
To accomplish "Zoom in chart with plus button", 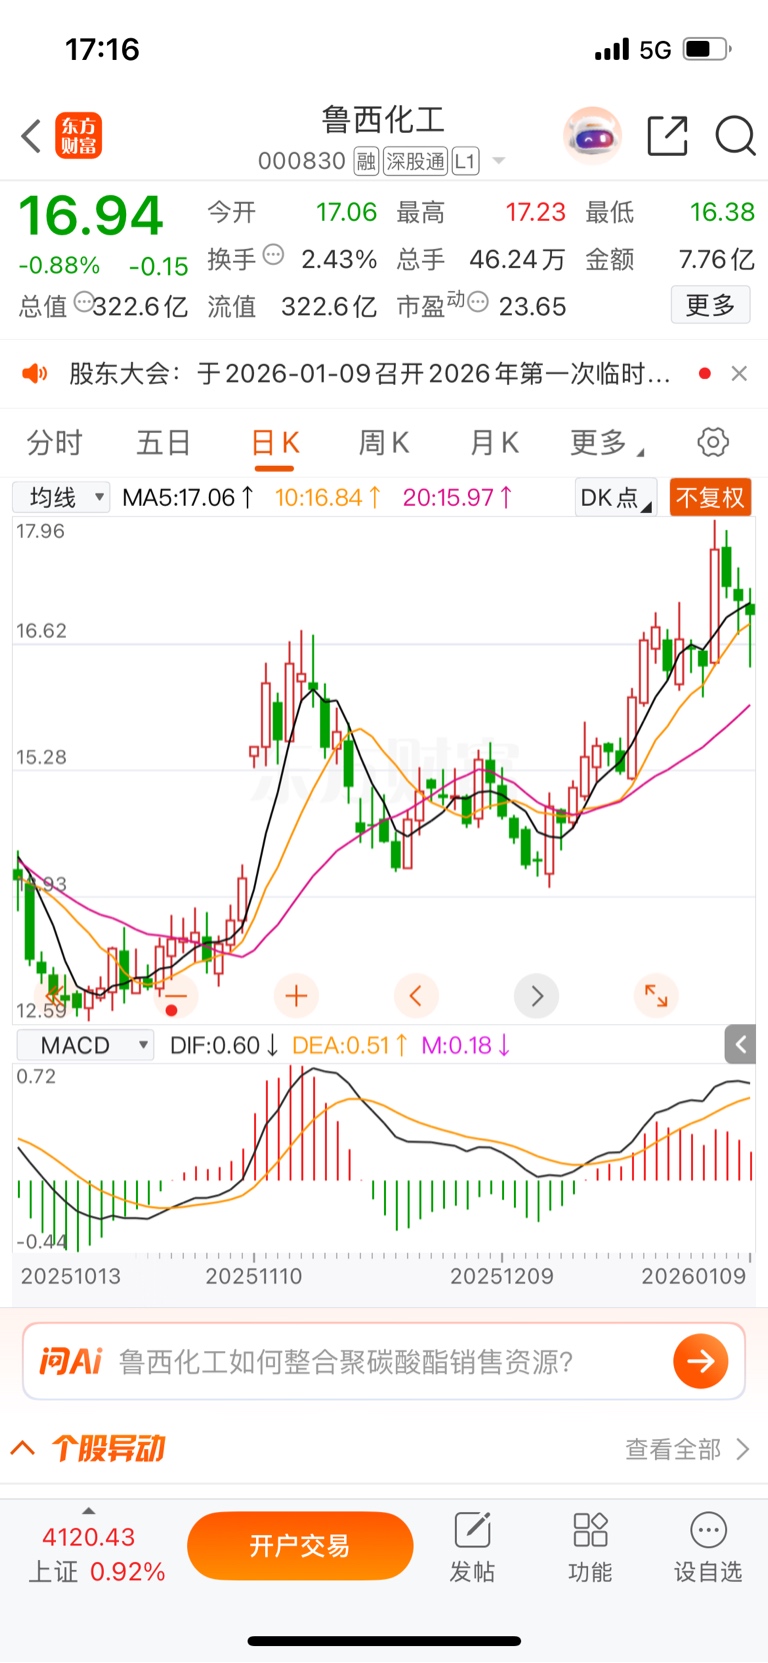I will (296, 996).
